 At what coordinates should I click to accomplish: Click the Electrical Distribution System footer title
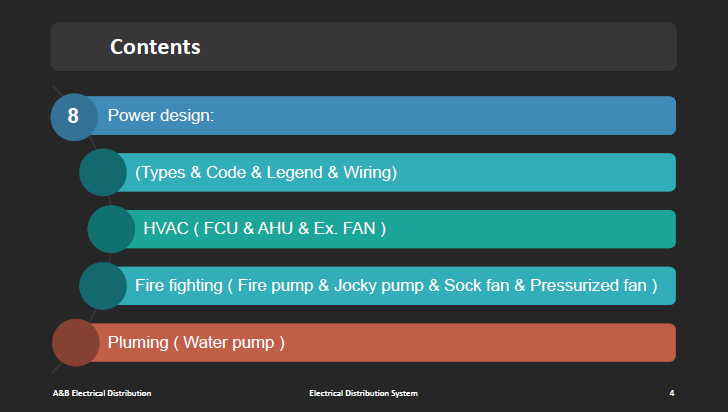[364, 393]
